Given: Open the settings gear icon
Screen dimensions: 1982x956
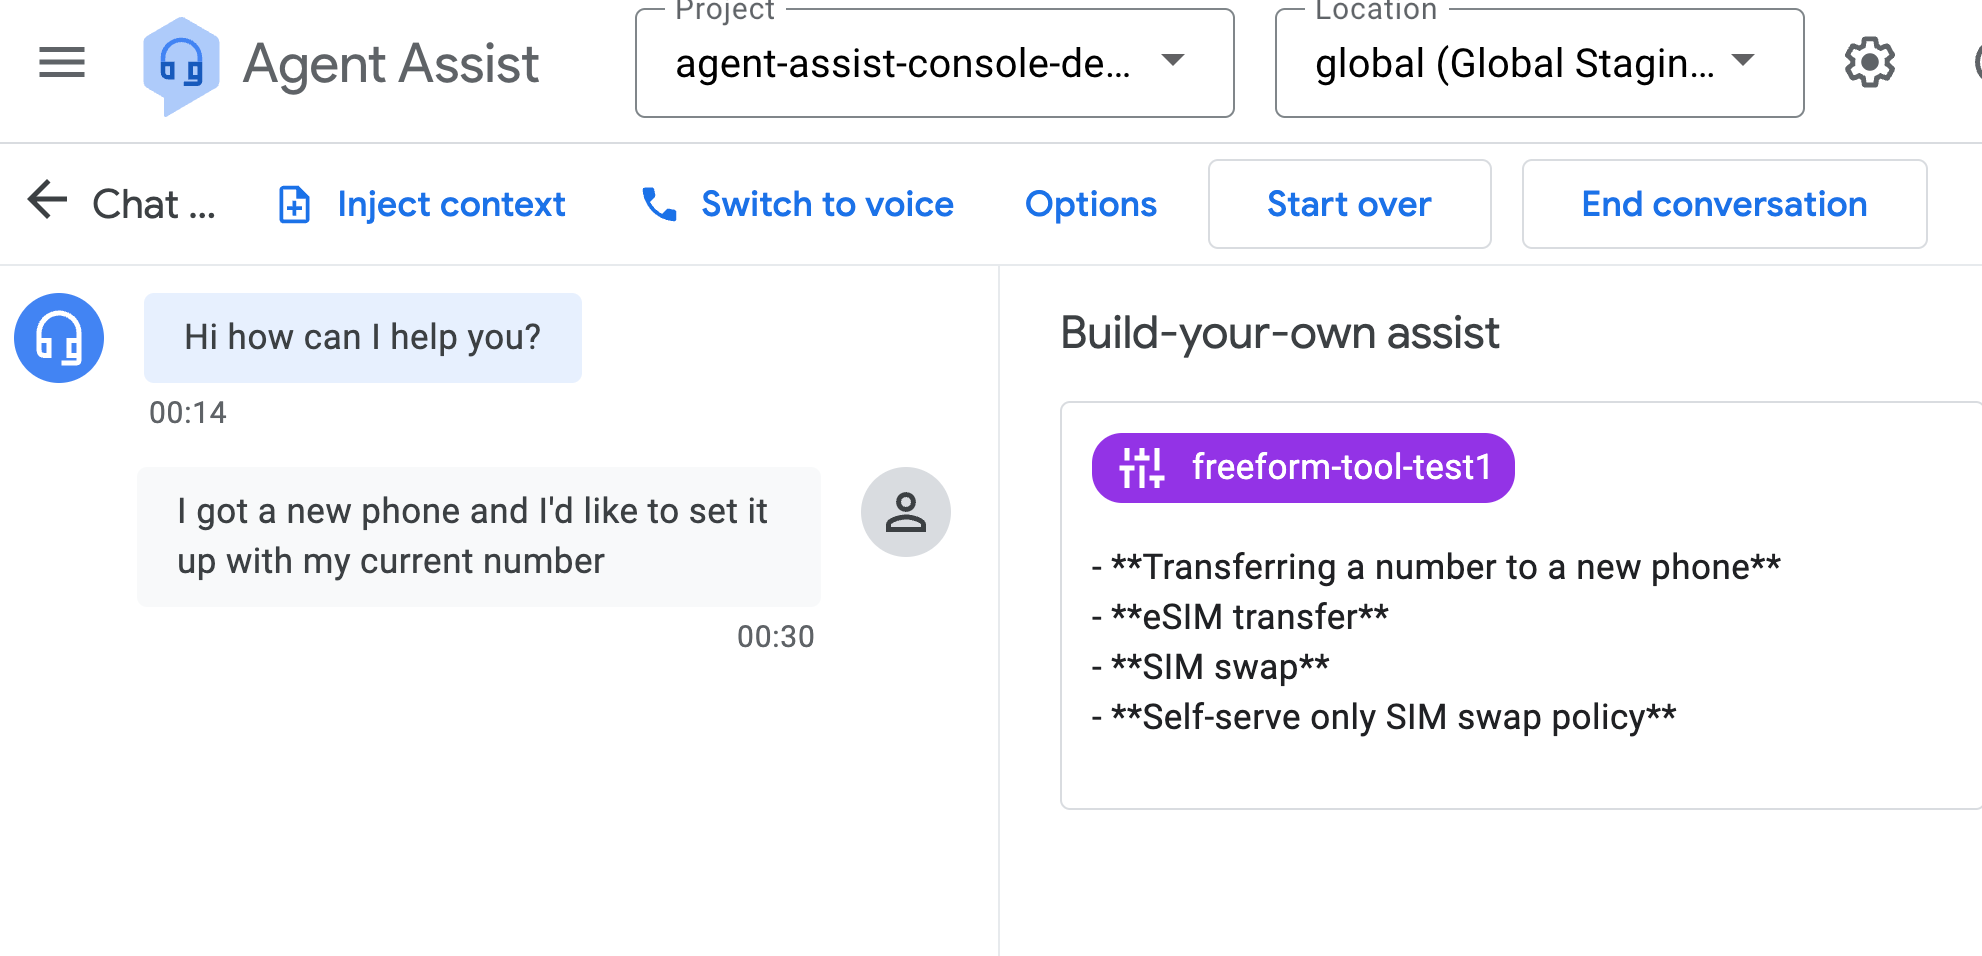Looking at the screenshot, I should click(1869, 63).
